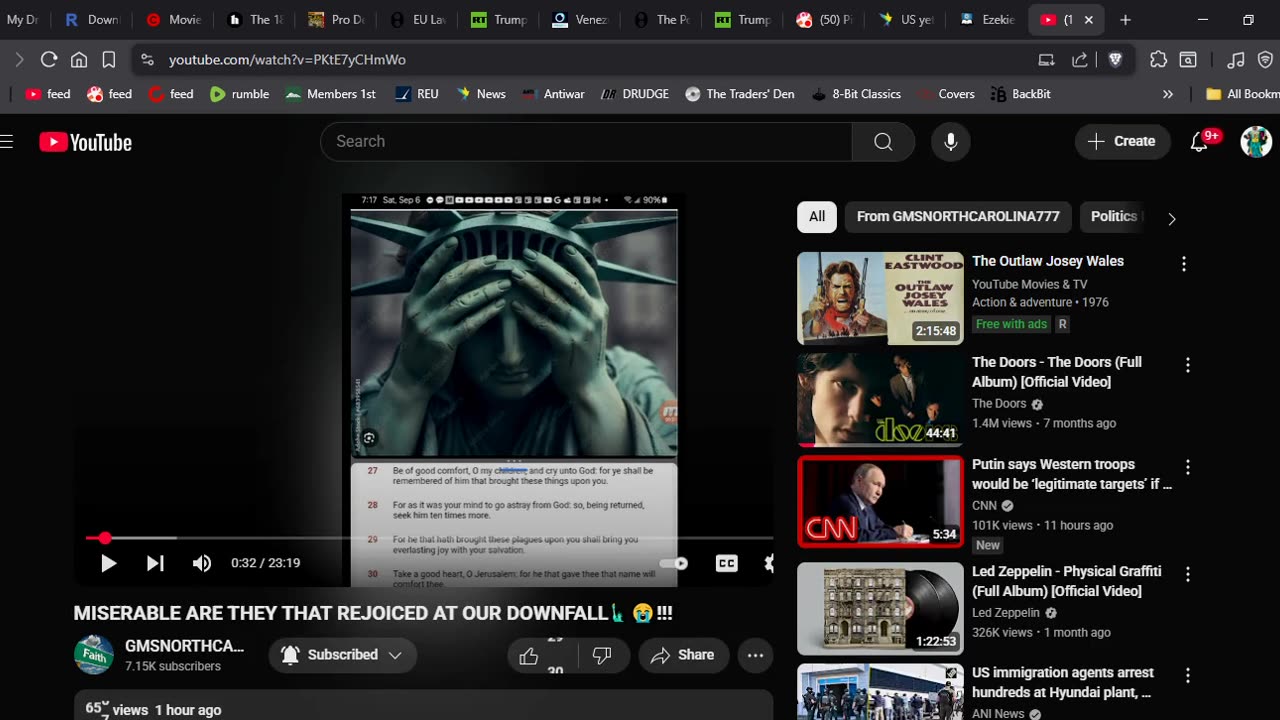Open a new browser tab

pos(1125,20)
